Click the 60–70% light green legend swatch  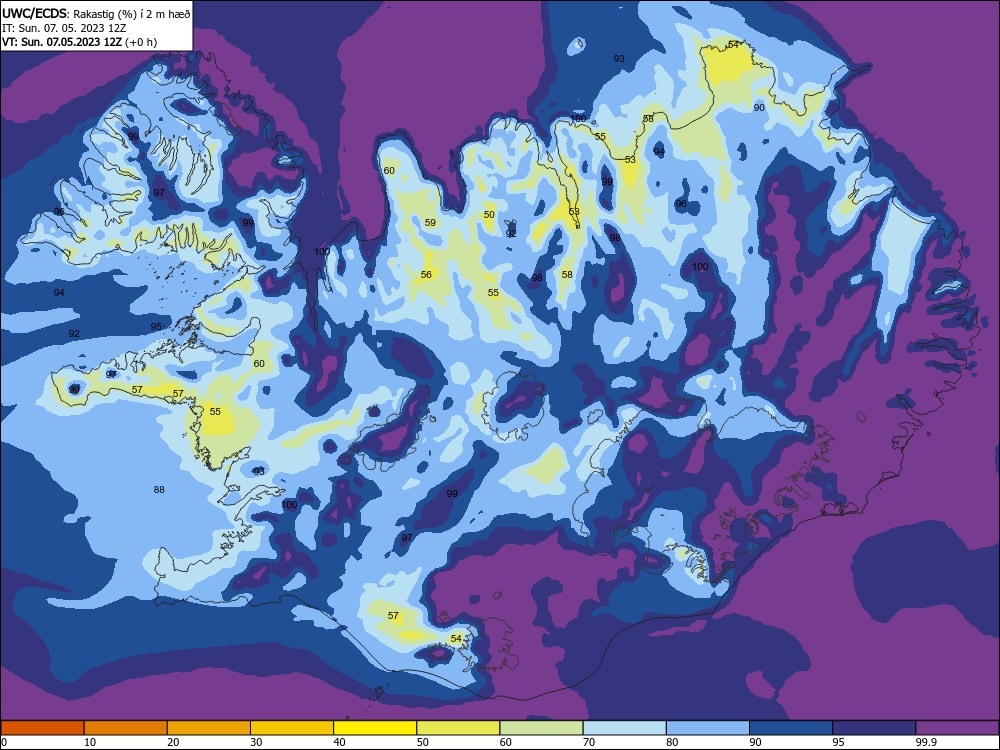click(x=541, y=728)
